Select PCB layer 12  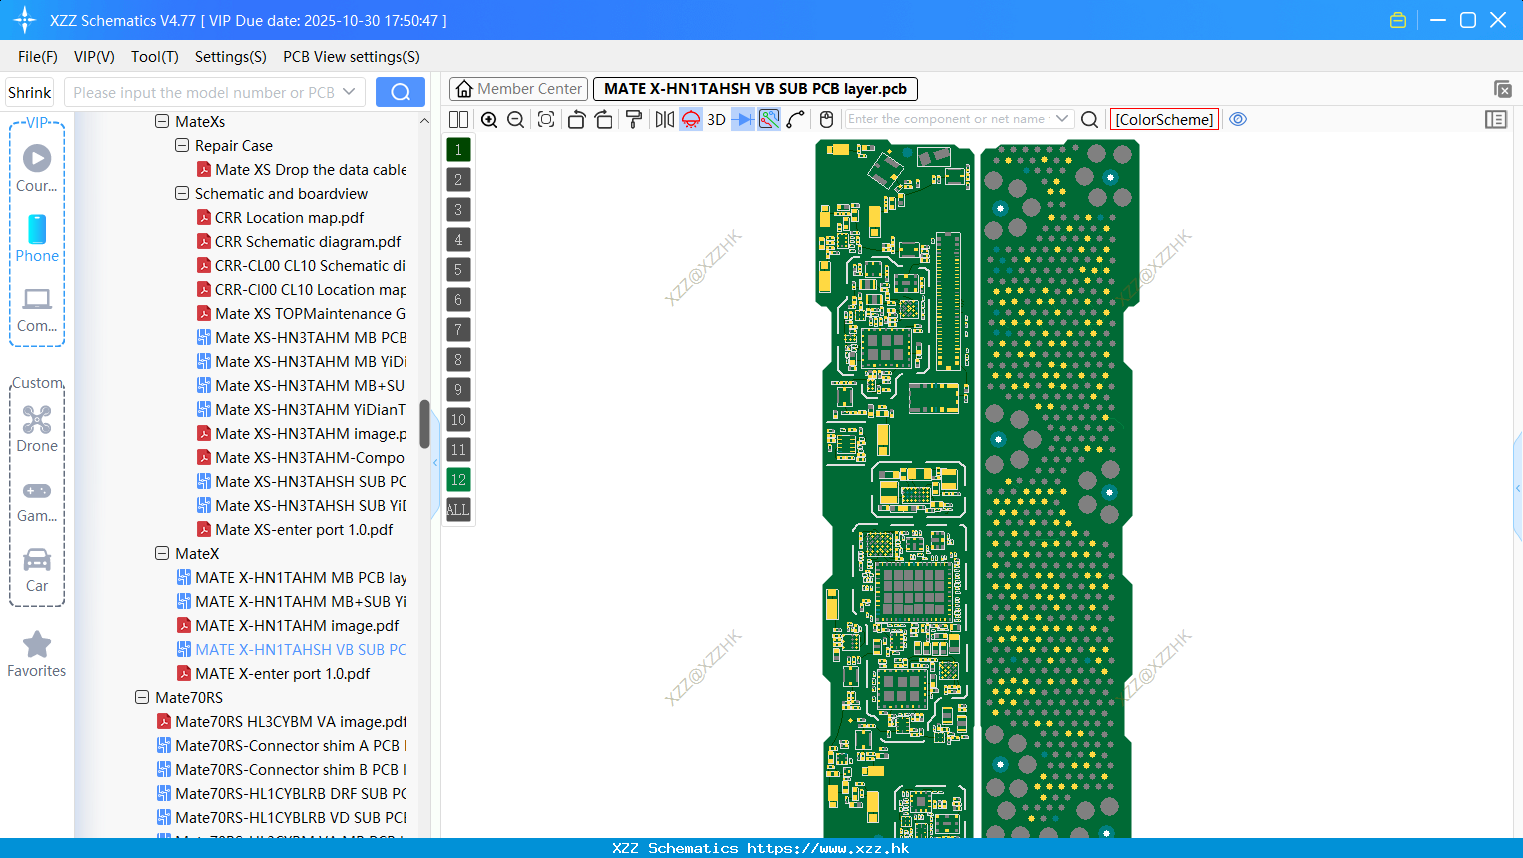pos(458,480)
